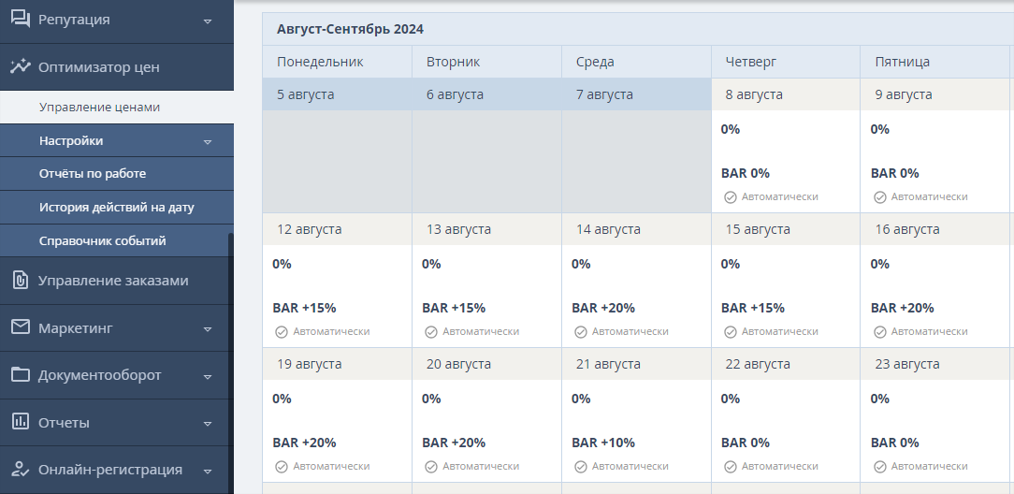1014x494 pixels.
Task: Click the Автоматически check icon for 20 августа
Action: point(431,467)
